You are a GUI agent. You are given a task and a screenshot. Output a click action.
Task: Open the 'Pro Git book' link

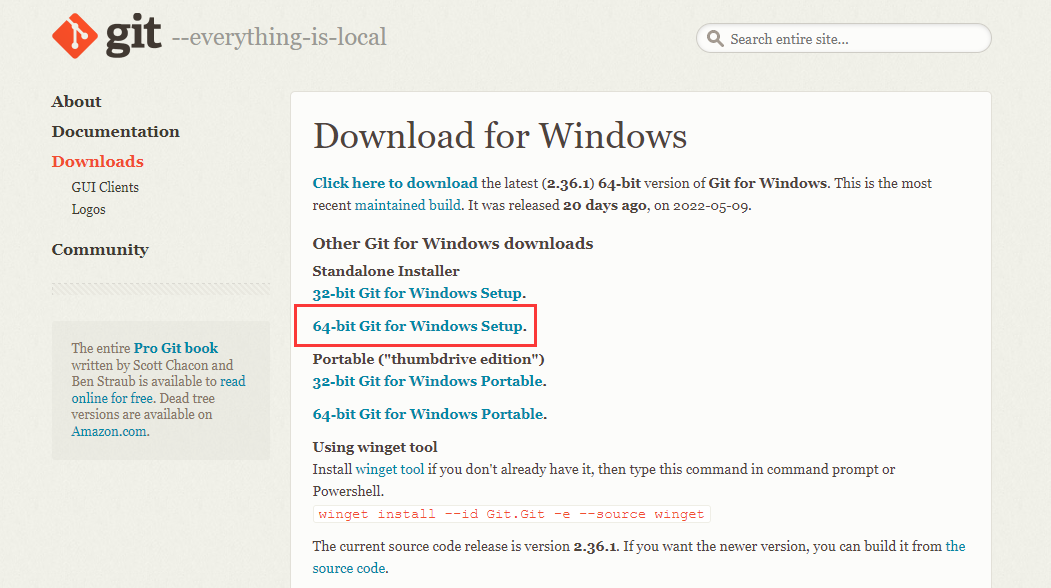point(176,348)
